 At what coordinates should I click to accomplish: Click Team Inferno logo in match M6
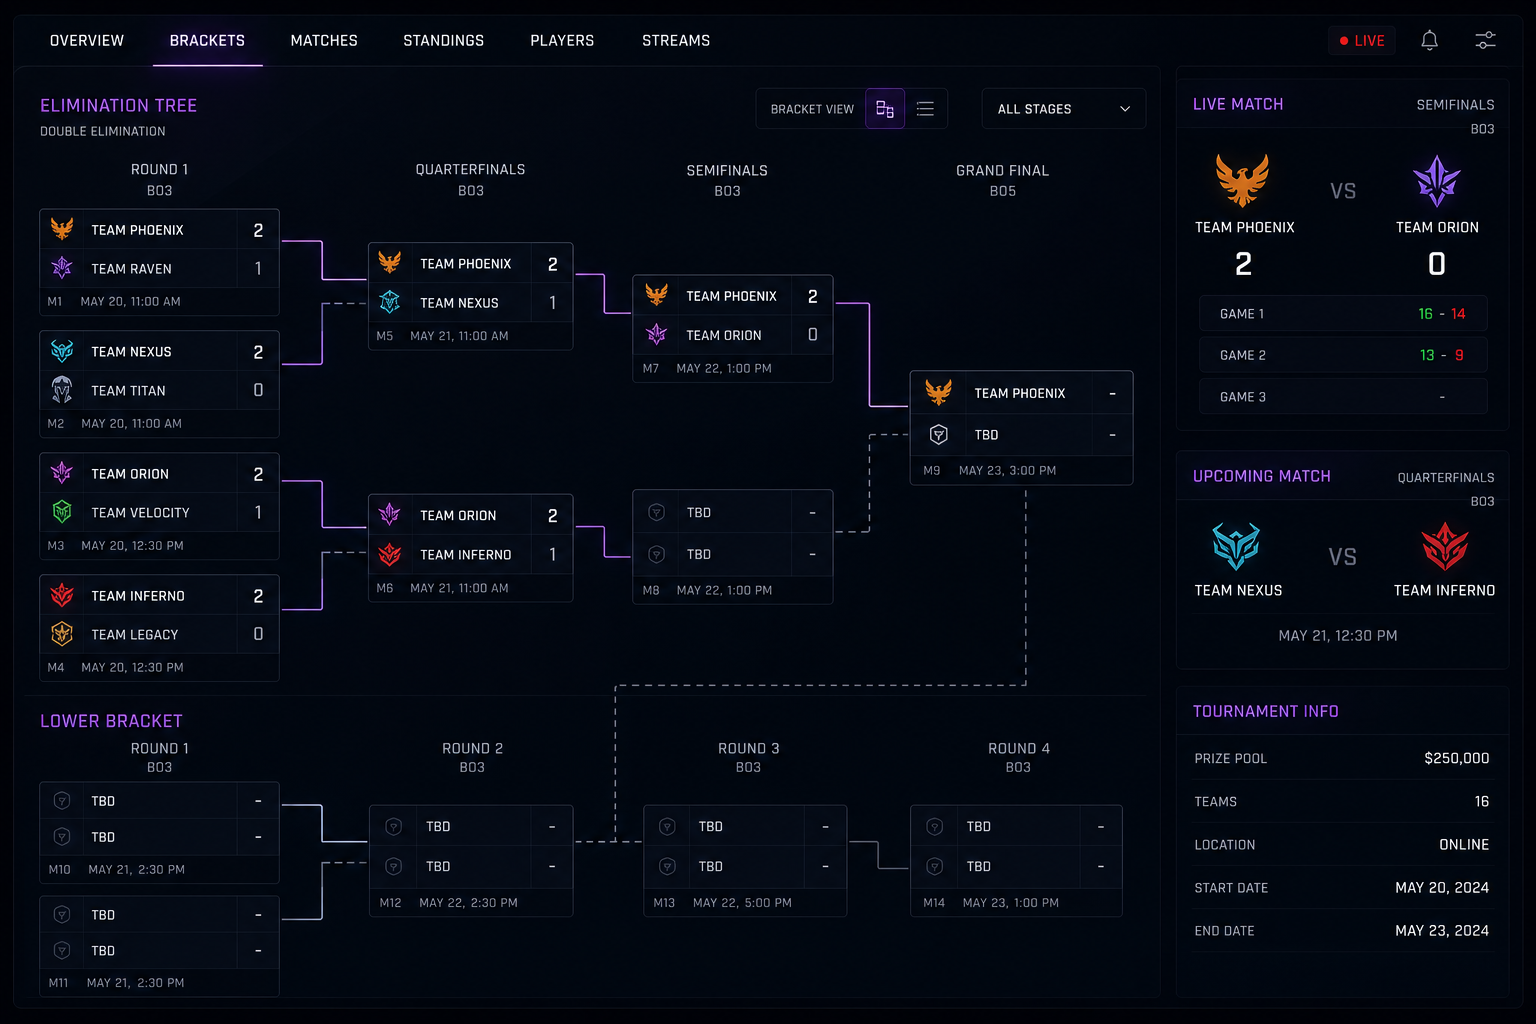click(x=390, y=554)
